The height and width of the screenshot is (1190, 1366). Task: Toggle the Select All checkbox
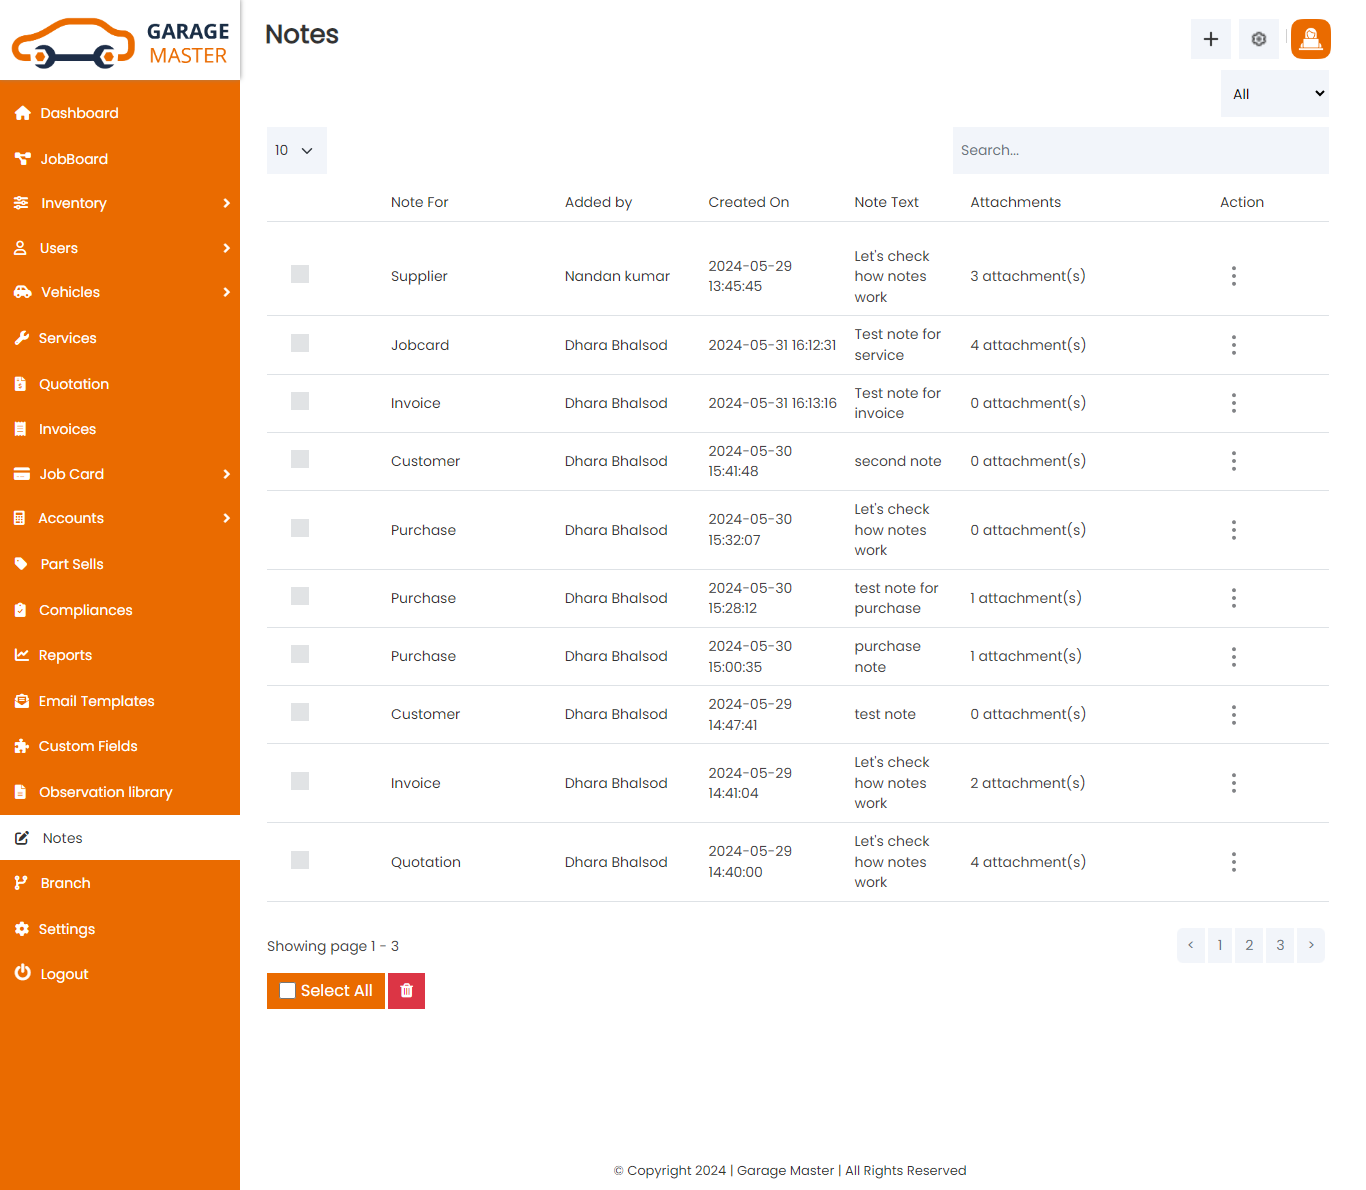[x=288, y=991]
